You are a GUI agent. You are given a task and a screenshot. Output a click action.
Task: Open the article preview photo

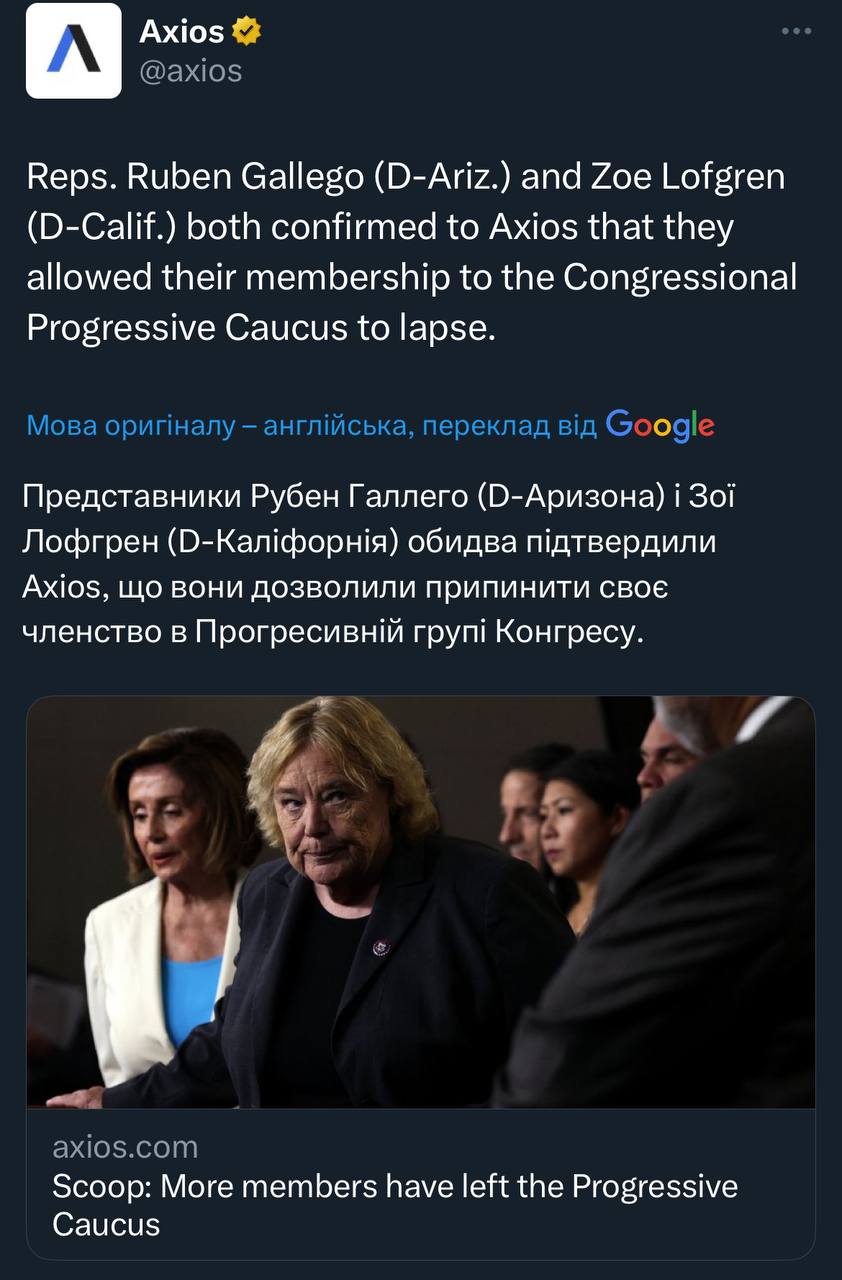421,902
